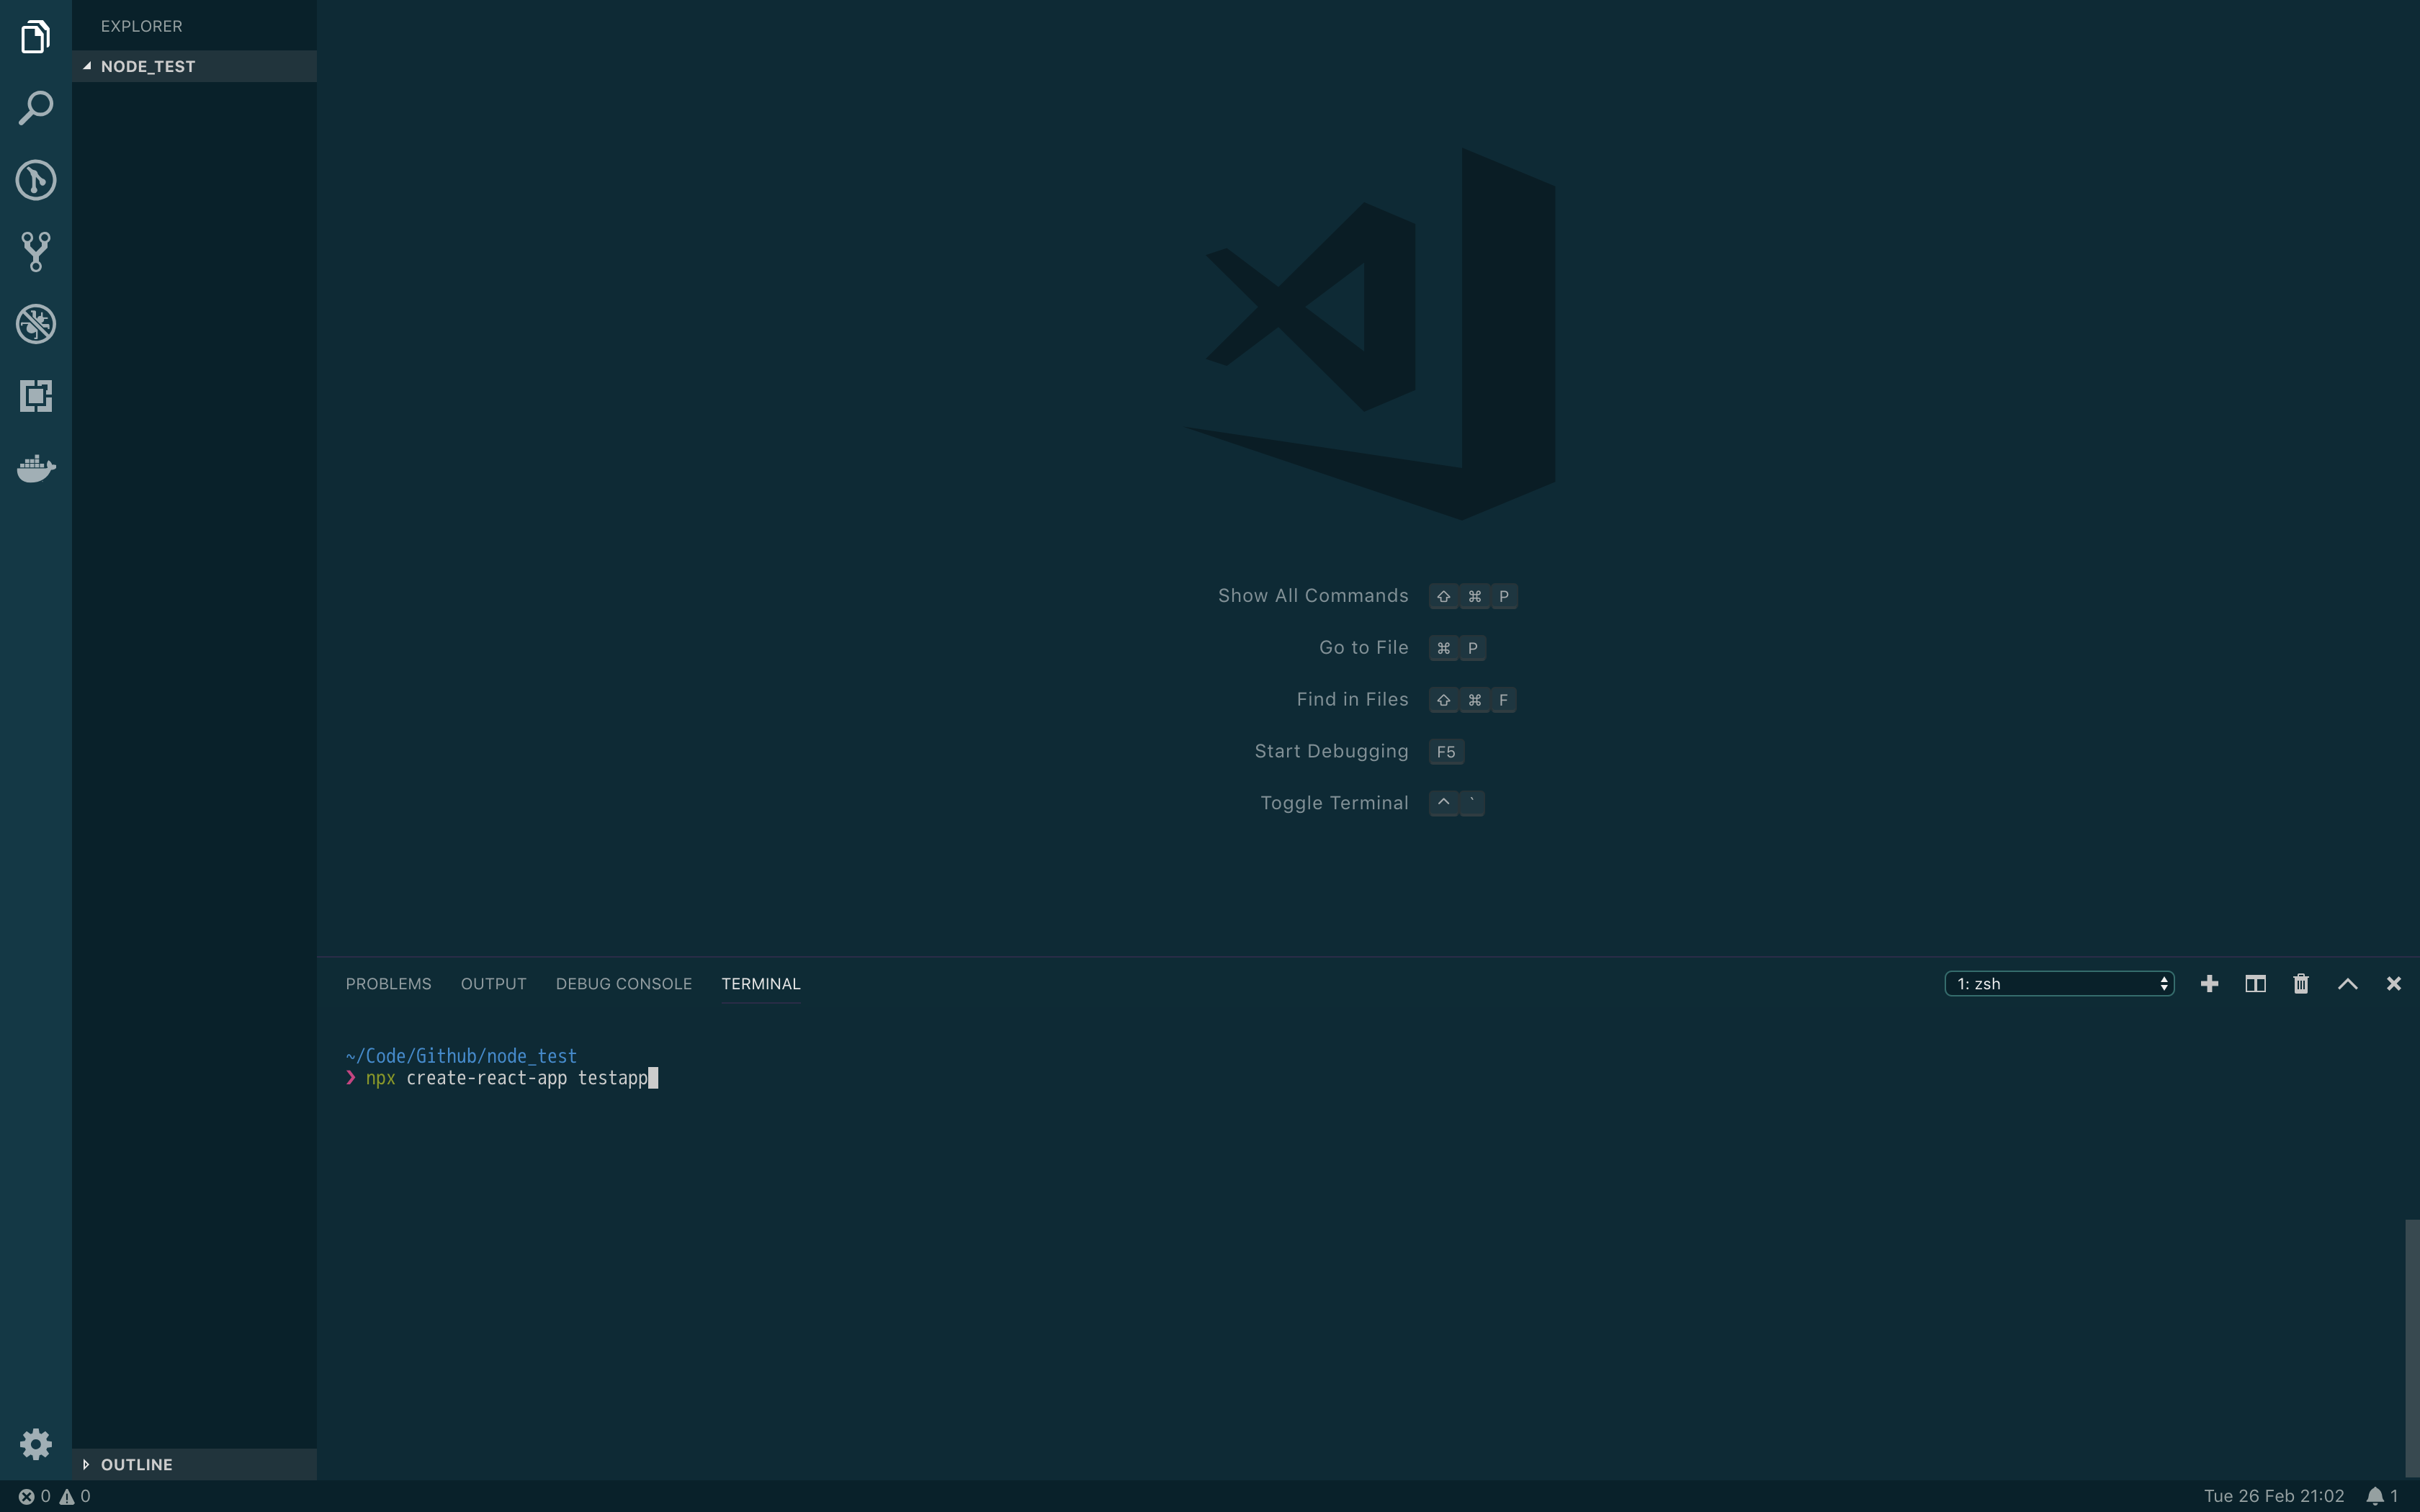Open the Search view icon
2420x1512 pixels.
click(36, 108)
